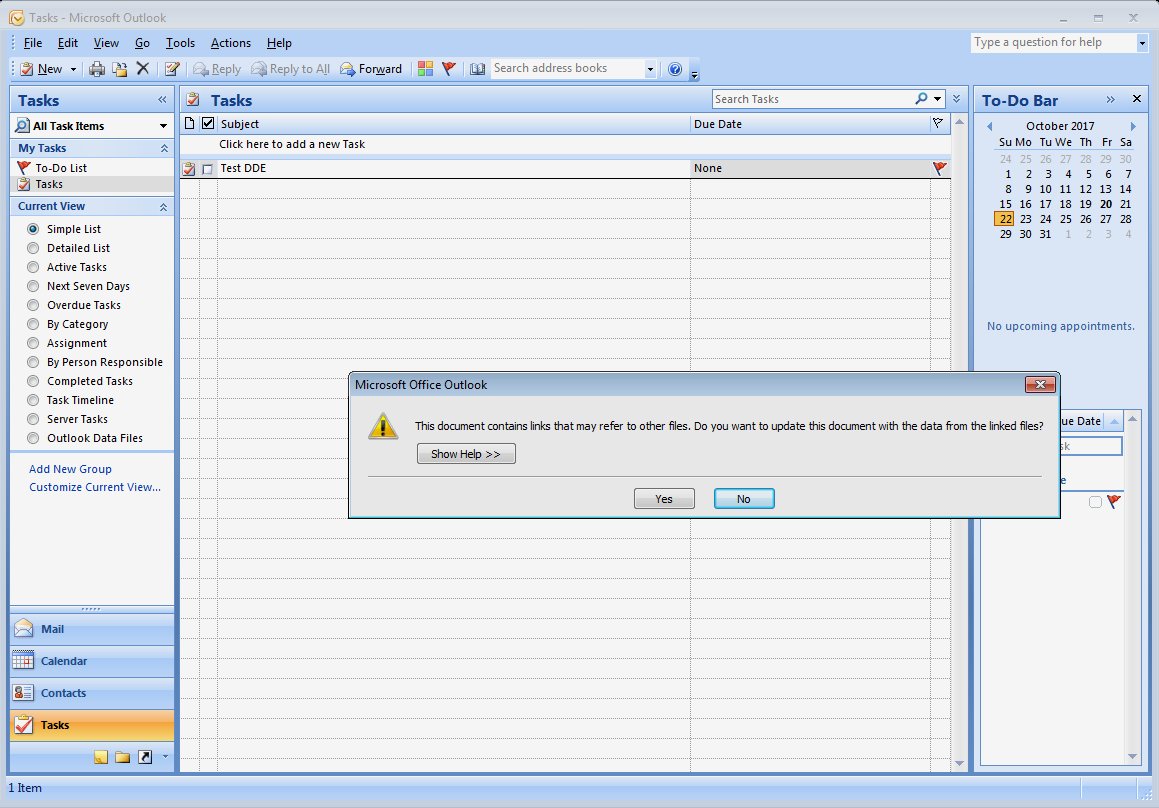This screenshot has width=1159, height=808.
Task: Collapse the Current View group
Action: [x=163, y=207]
